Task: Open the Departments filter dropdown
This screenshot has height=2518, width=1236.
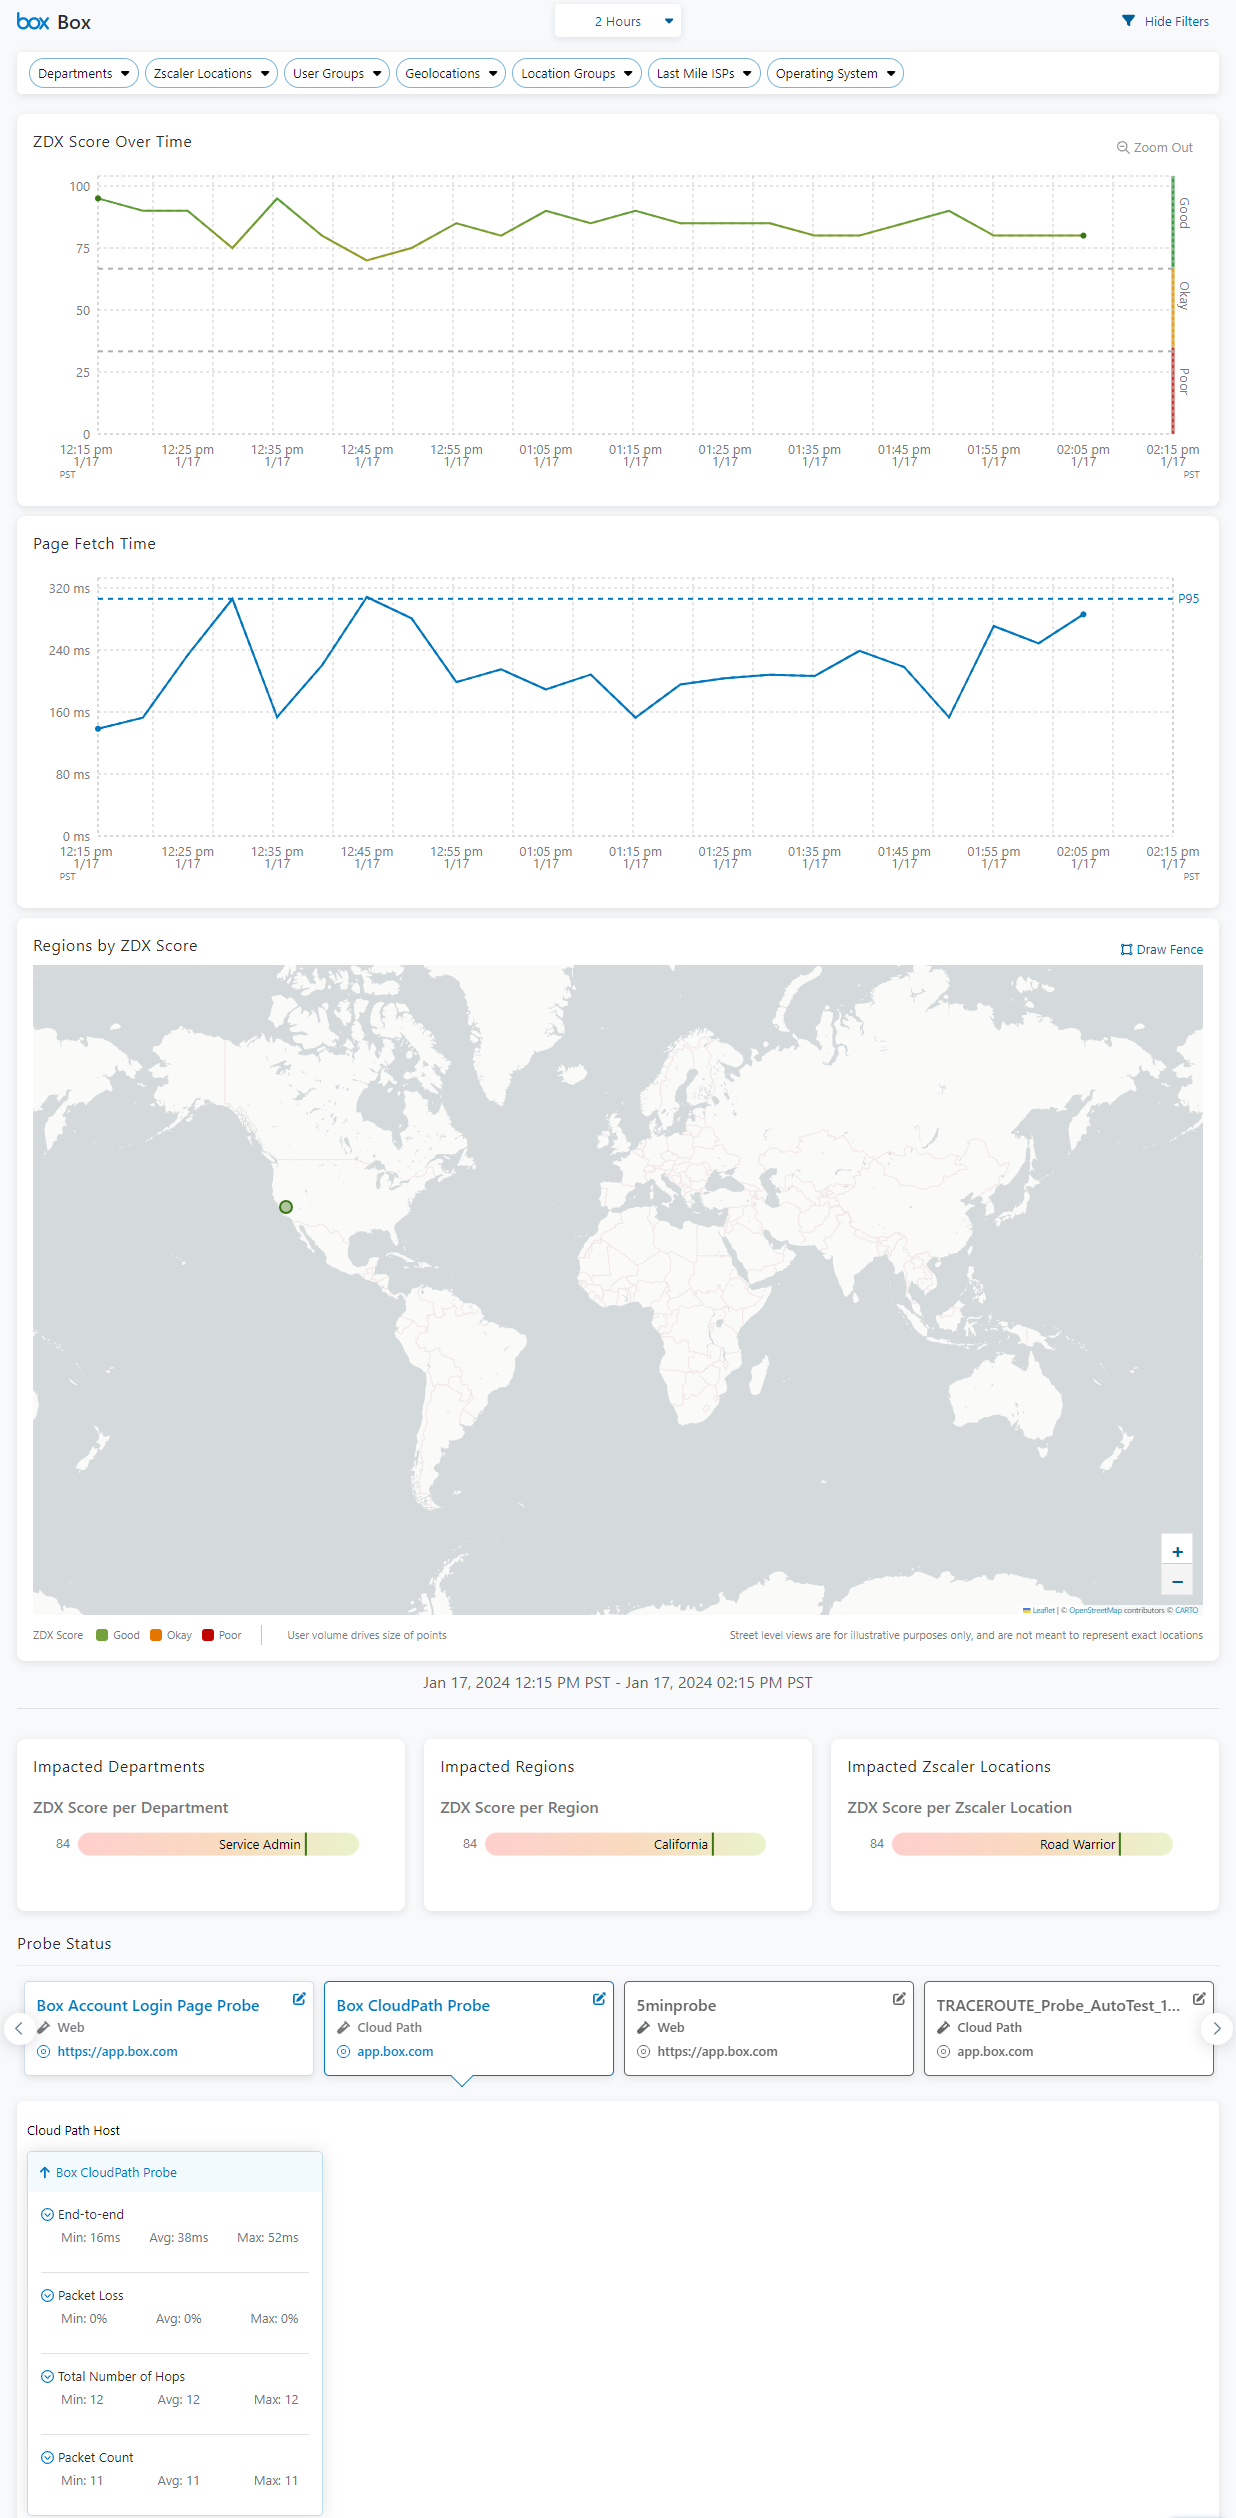Action: click(84, 74)
